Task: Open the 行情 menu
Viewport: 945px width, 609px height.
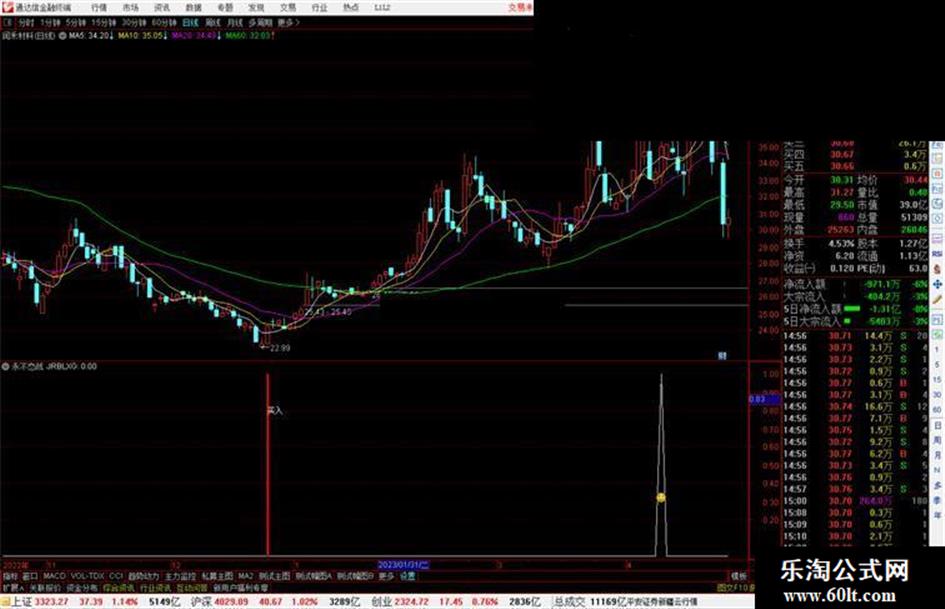Action: [x=99, y=7]
